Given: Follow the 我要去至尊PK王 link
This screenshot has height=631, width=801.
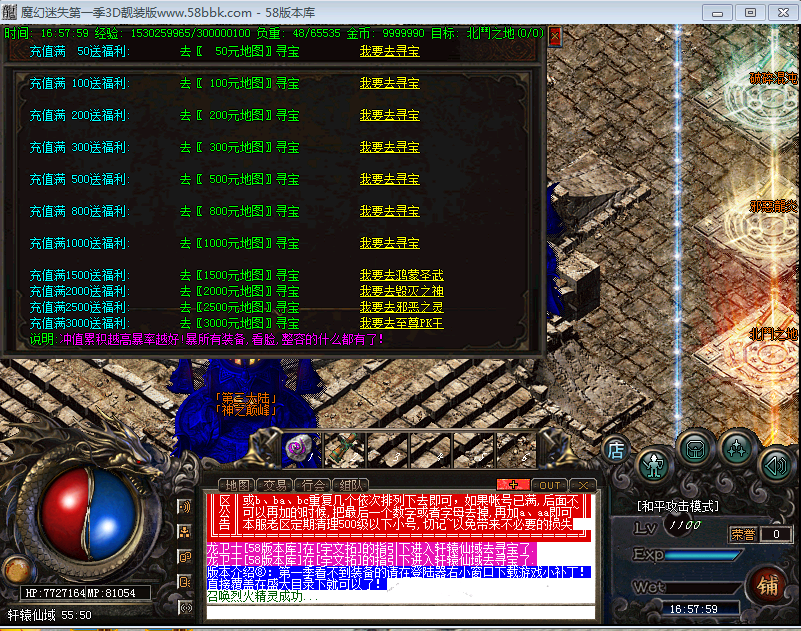Looking at the screenshot, I should point(402,323).
